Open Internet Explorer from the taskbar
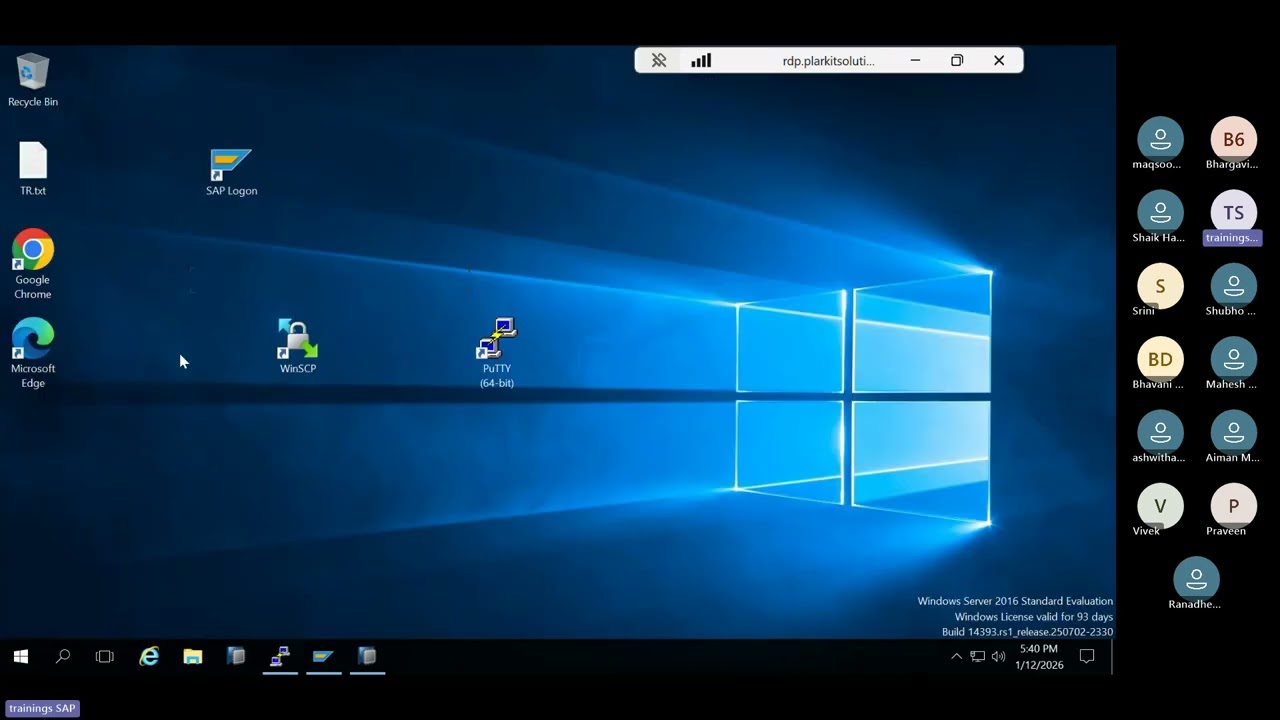Image resolution: width=1280 pixels, height=720 pixels. pyautogui.click(x=149, y=657)
